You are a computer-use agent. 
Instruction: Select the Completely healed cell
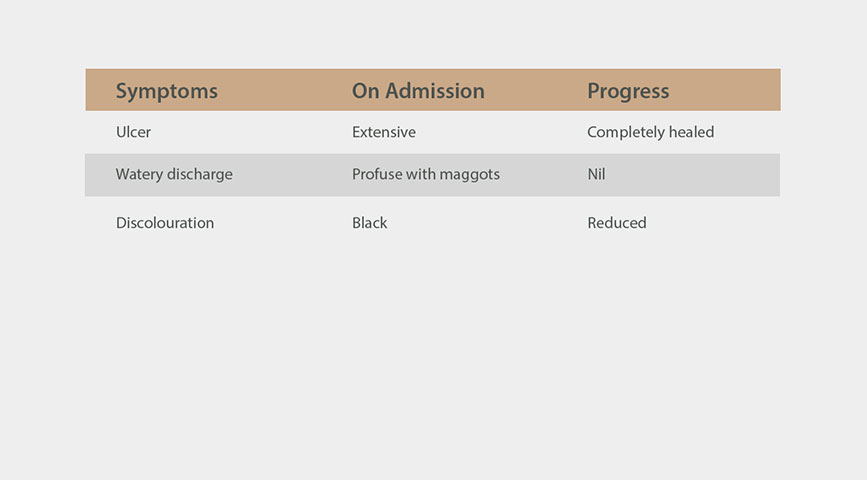(651, 132)
